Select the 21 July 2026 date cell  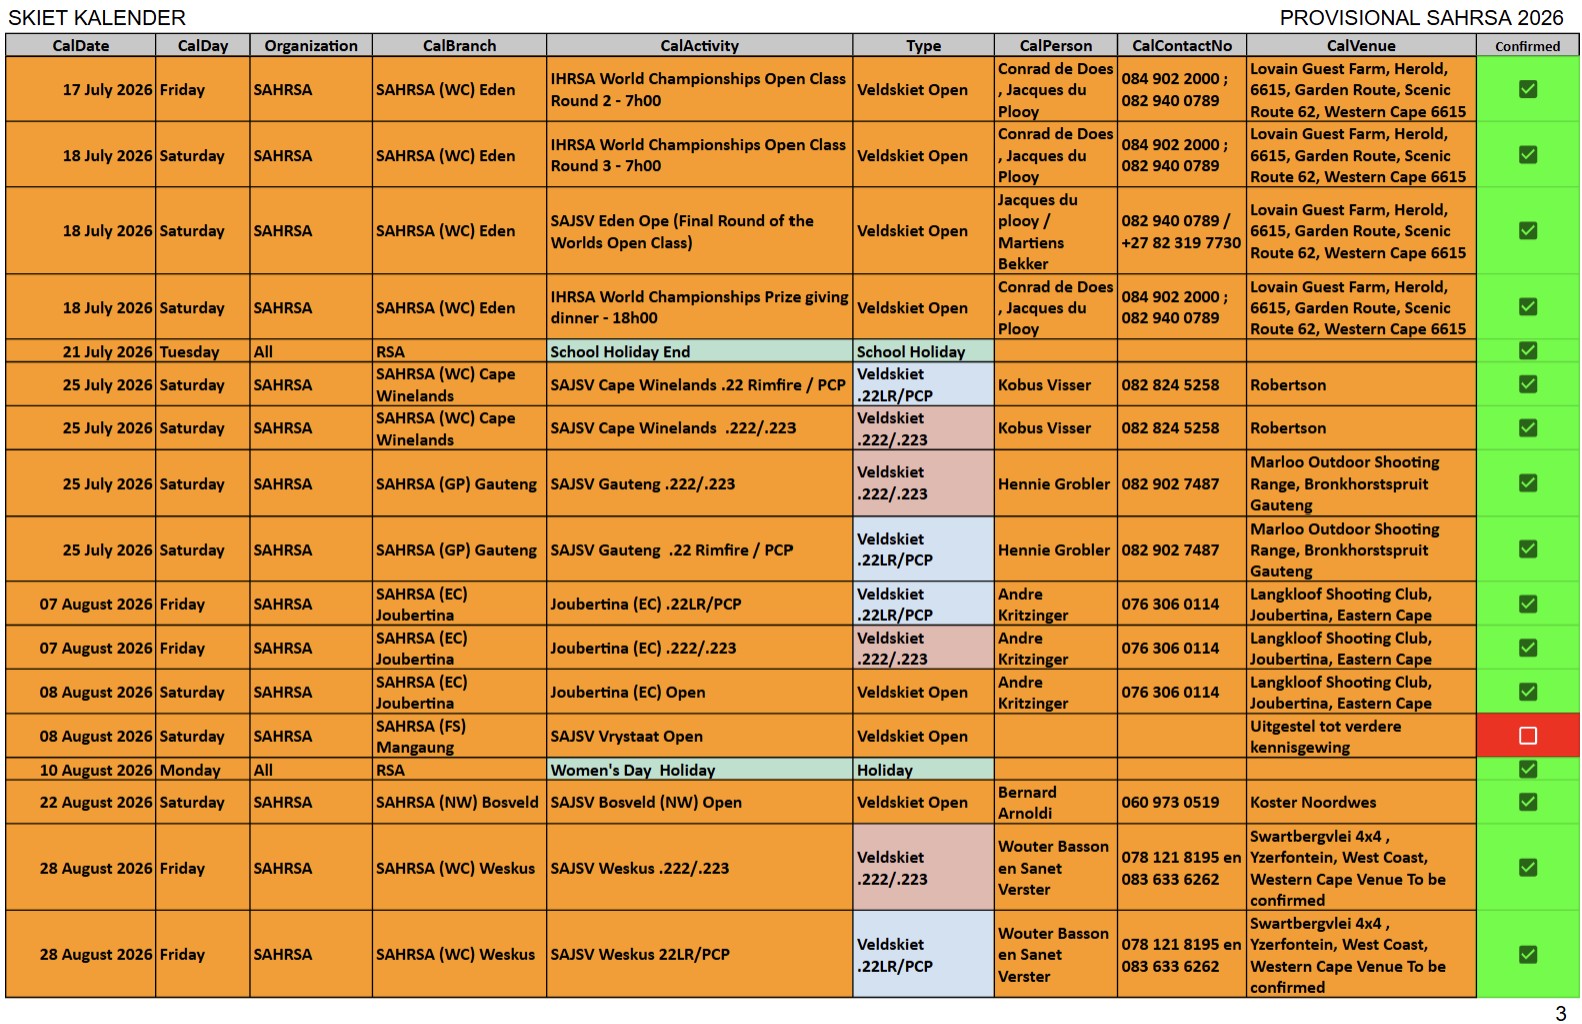point(81,351)
